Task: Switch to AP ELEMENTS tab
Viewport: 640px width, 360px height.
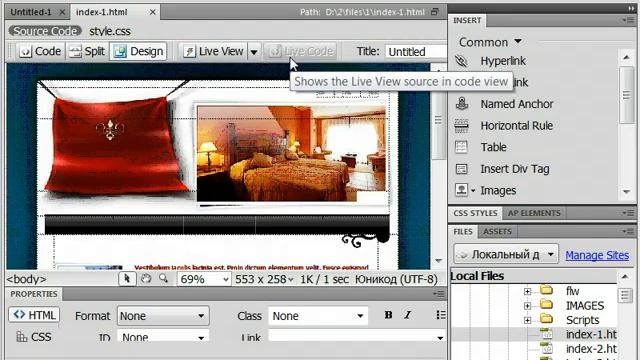Action: pos(534,213)
